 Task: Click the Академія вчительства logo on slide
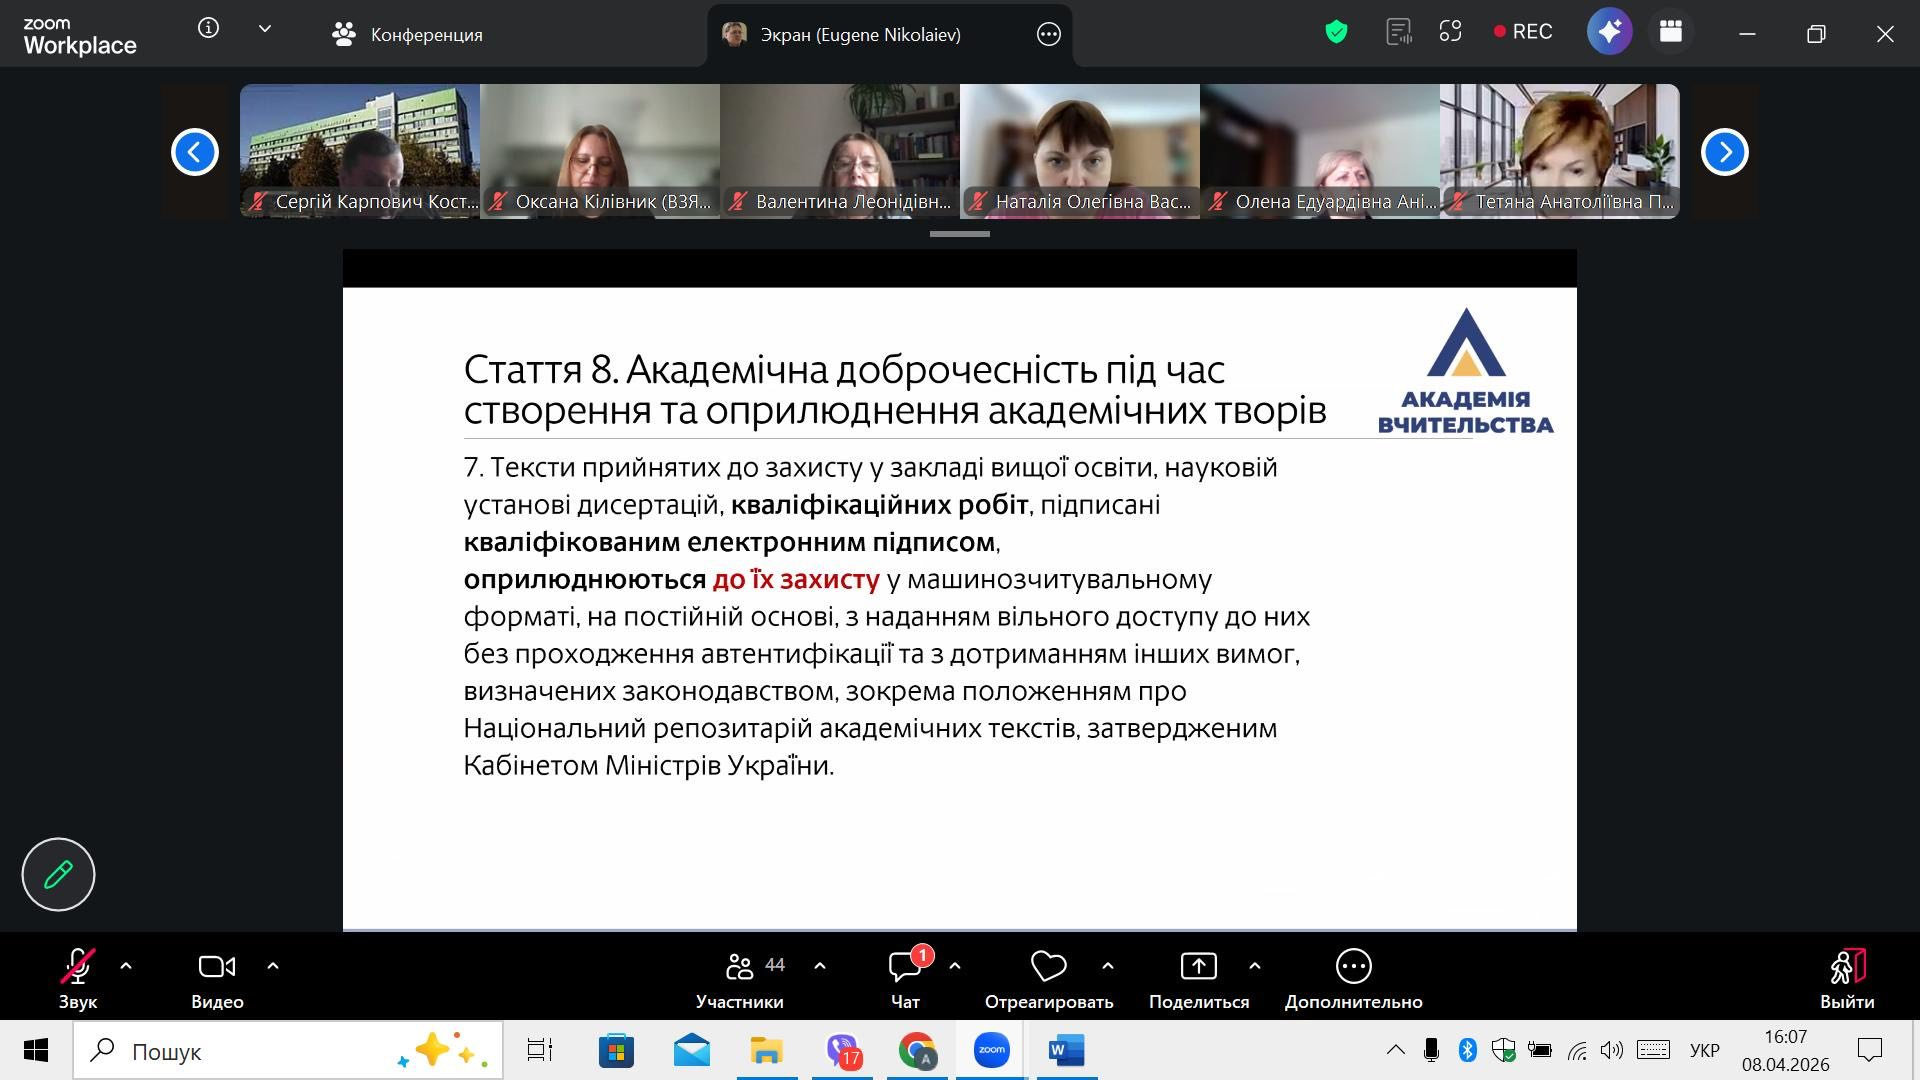pyautogui.click(x=1465, y=371)
